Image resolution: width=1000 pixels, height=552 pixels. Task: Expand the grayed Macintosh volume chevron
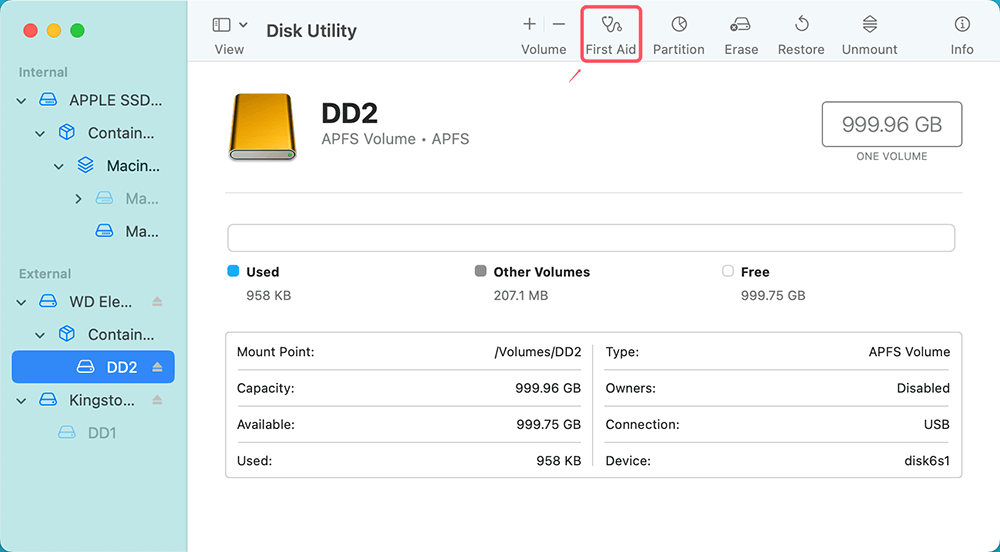(79, 199)
